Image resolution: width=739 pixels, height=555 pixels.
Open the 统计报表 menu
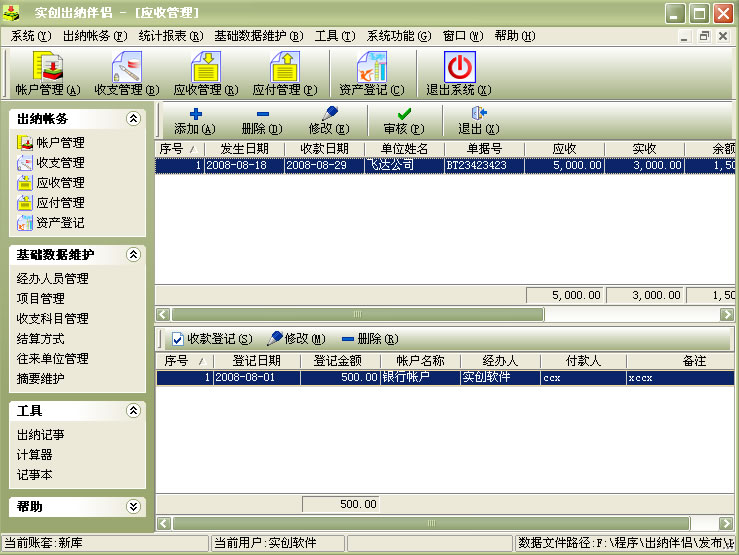(170, 36)
